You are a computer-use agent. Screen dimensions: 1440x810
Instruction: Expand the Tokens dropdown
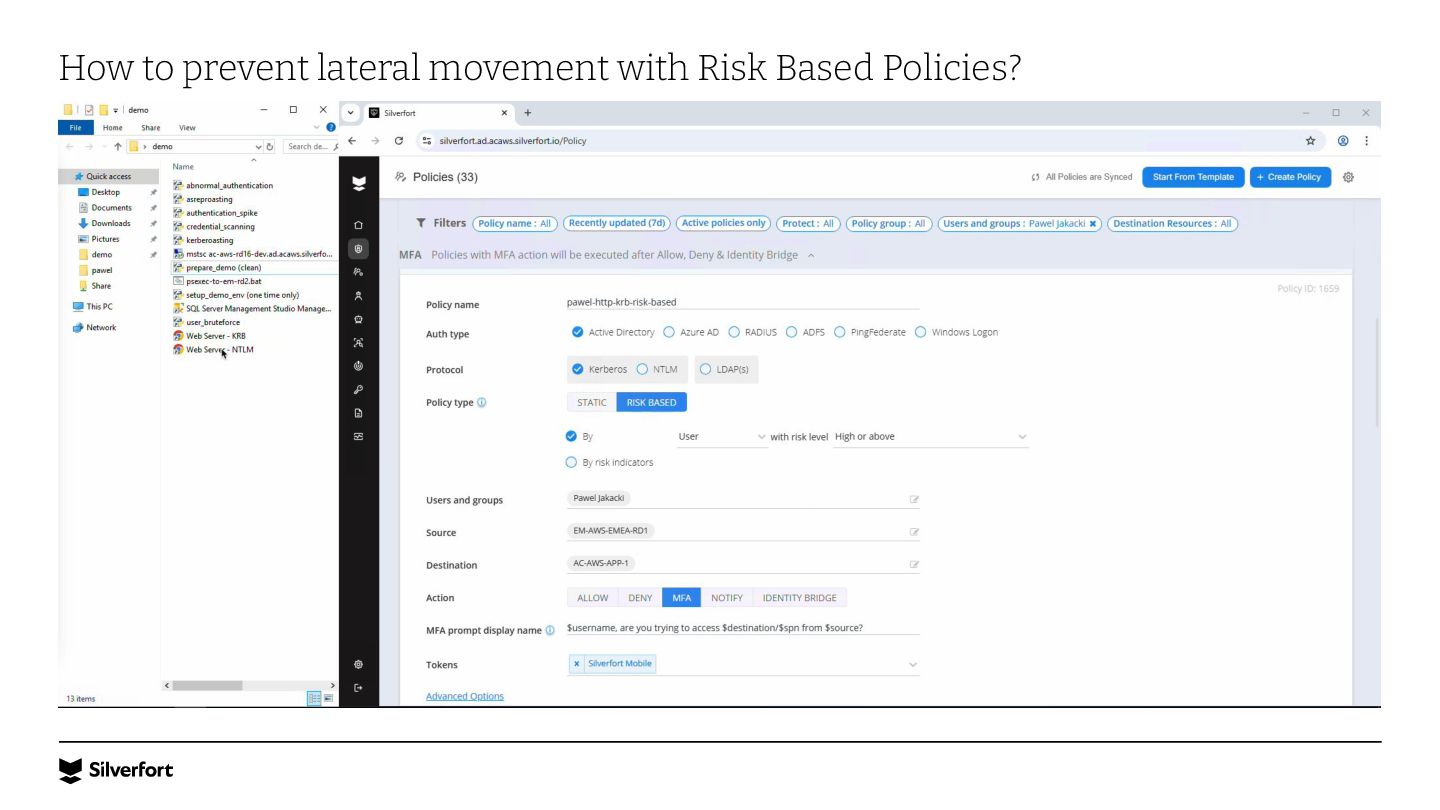point(912,664)
